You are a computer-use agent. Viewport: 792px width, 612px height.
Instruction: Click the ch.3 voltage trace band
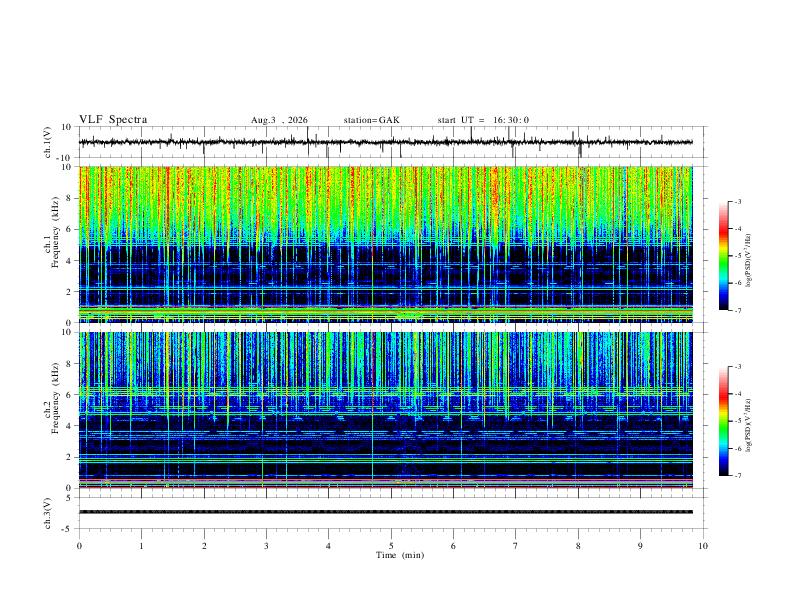tap(386, 512)
